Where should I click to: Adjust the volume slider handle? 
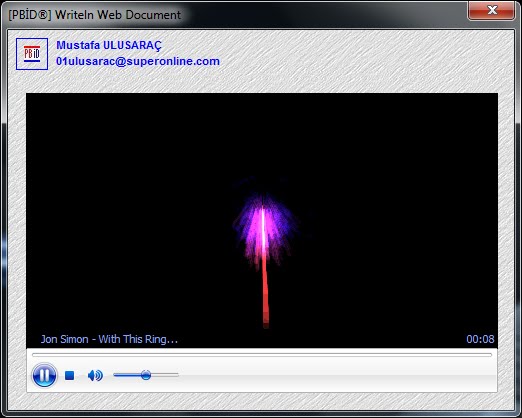click(x=146, y=375)
